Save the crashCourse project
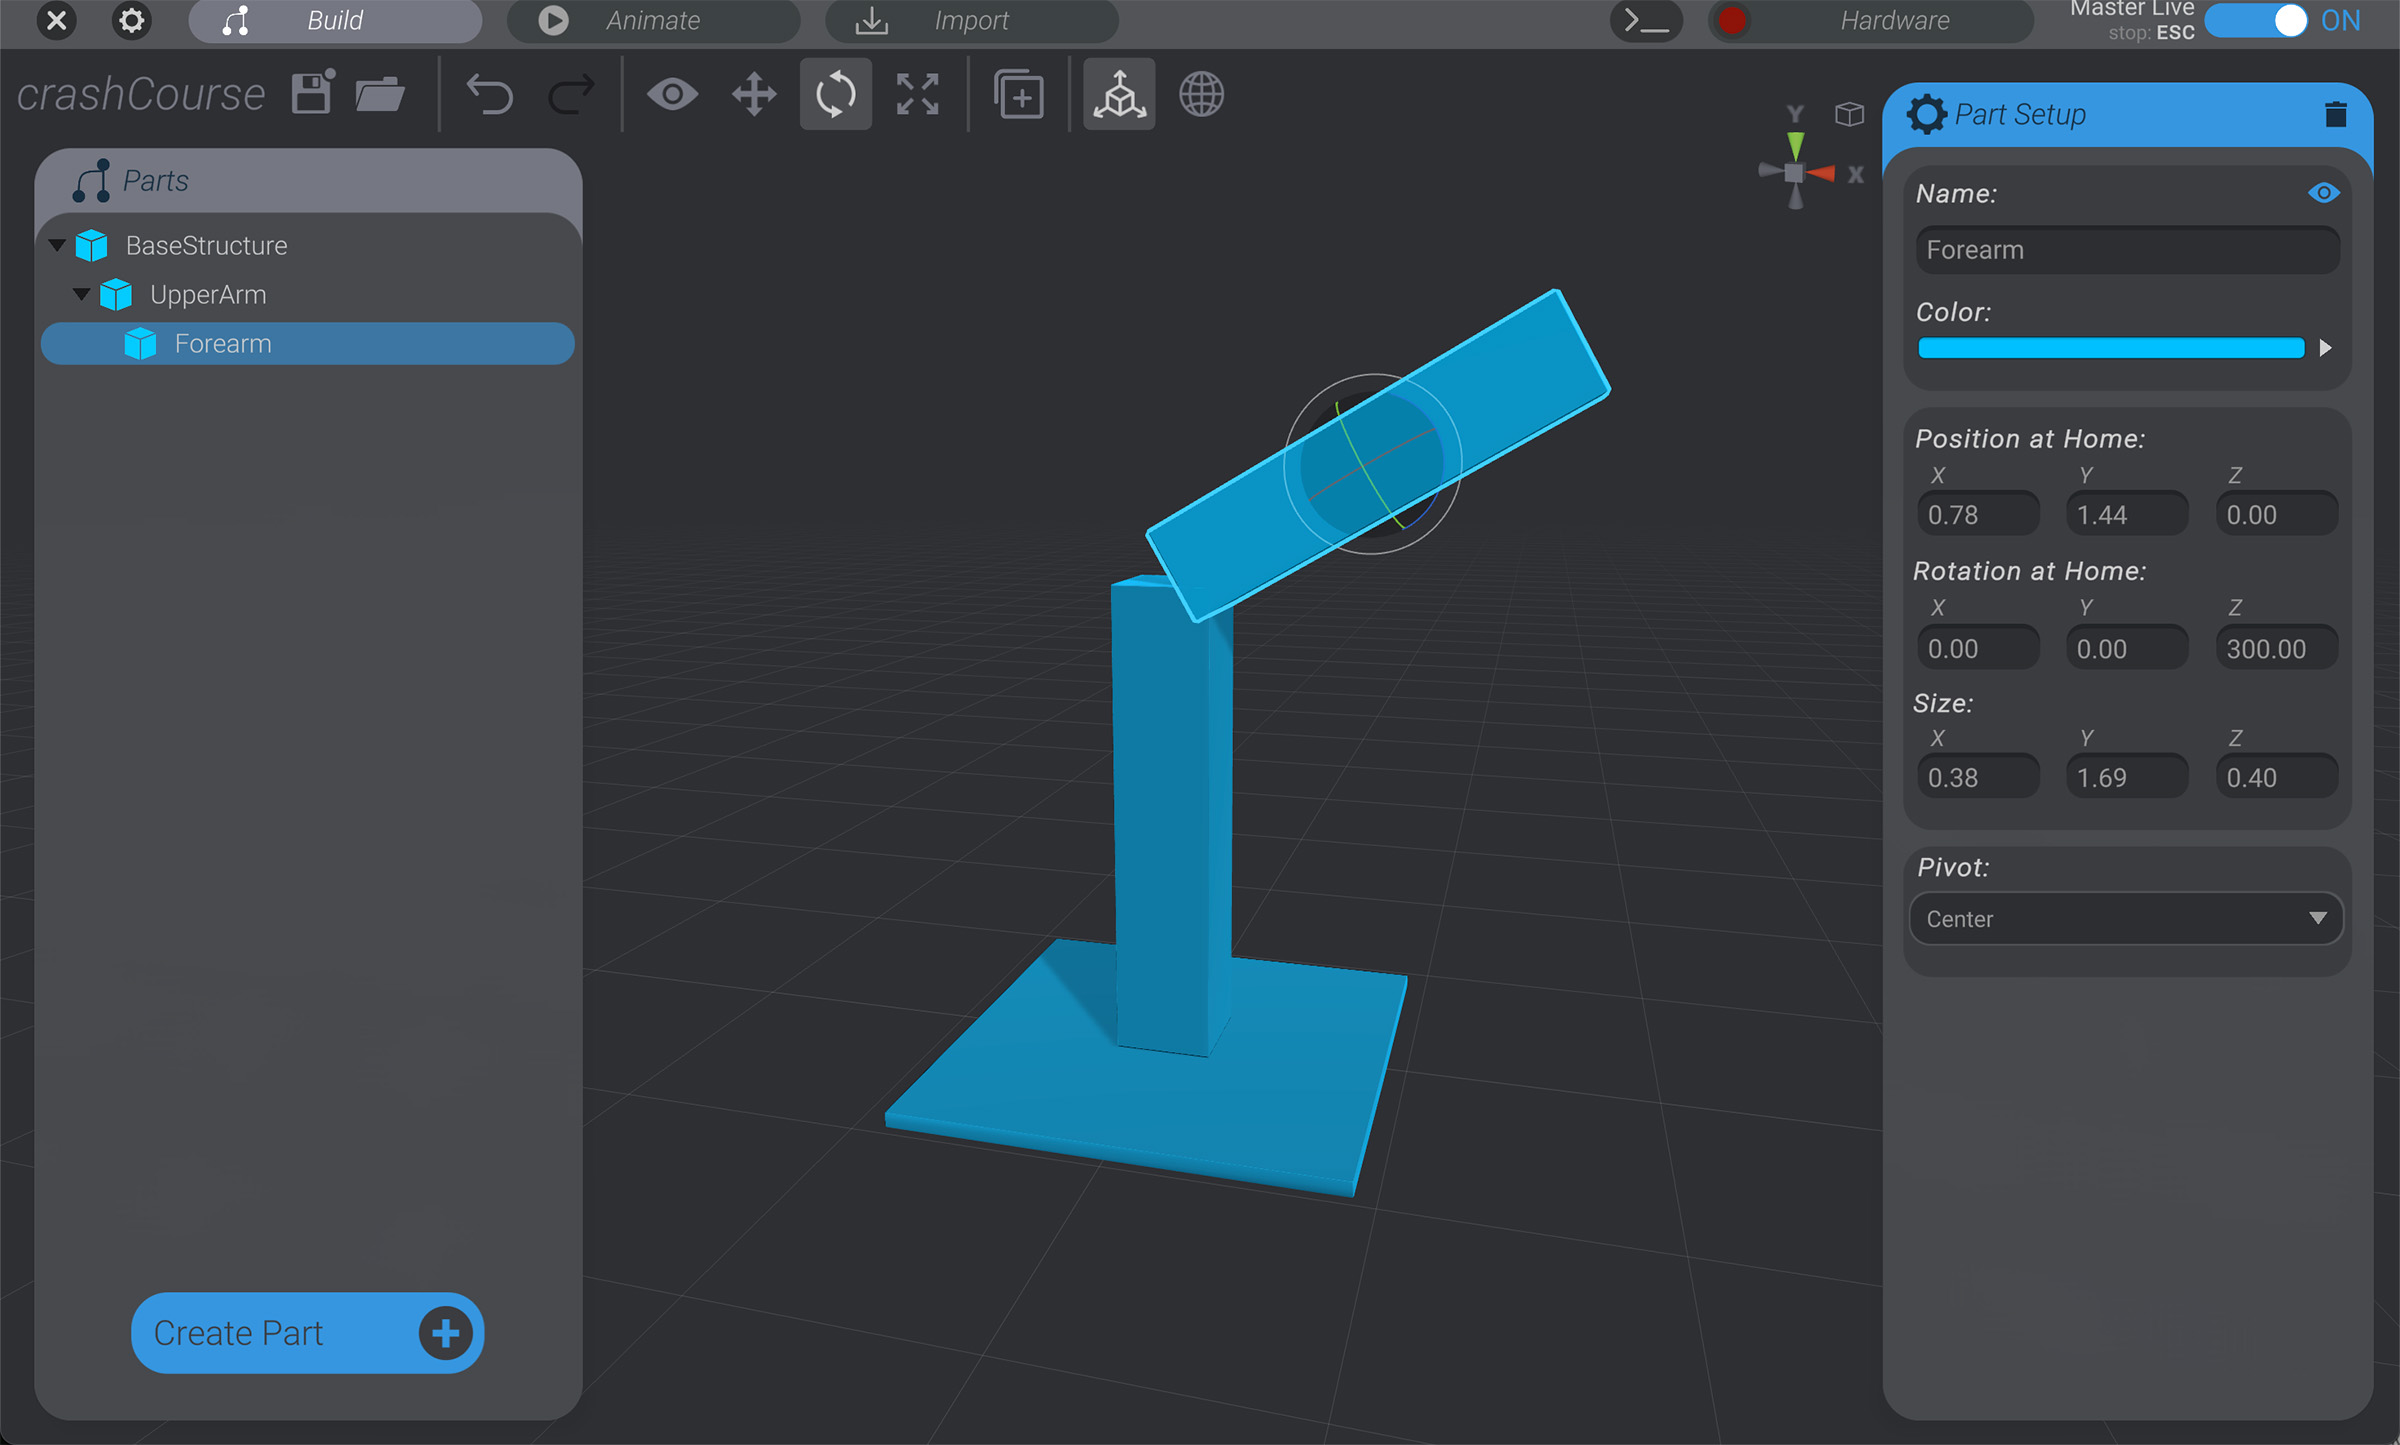This screenshot has height=1445, width=2400. click(311, 92)
